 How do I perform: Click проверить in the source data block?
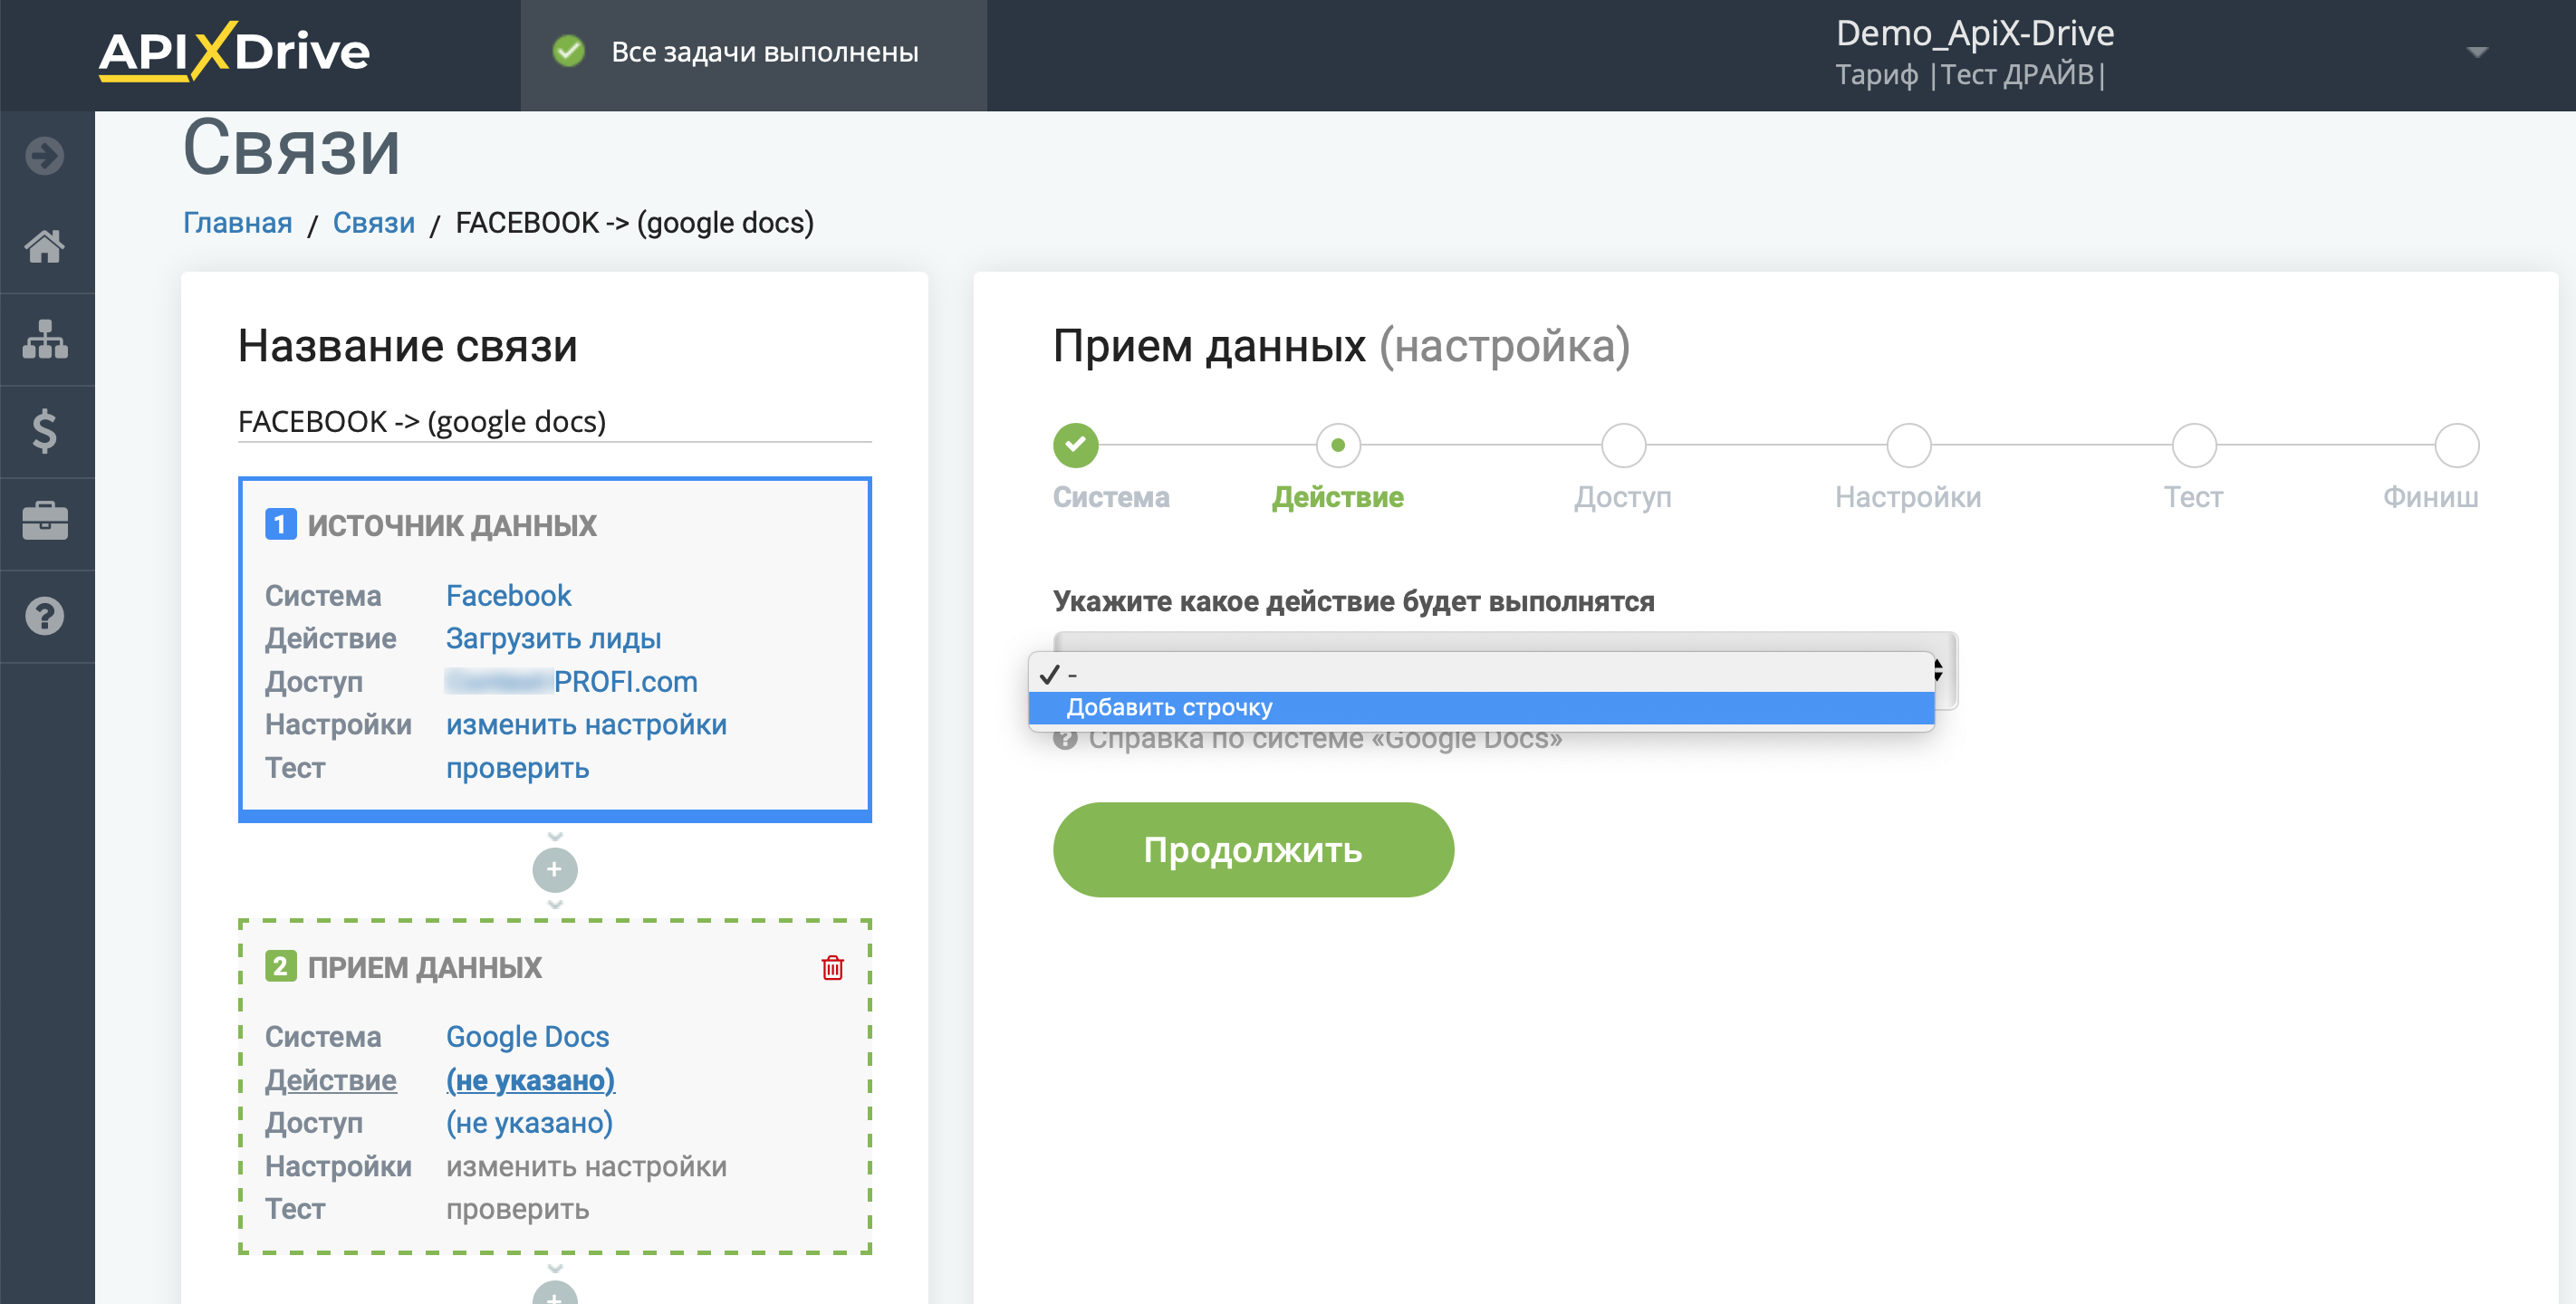517,768
